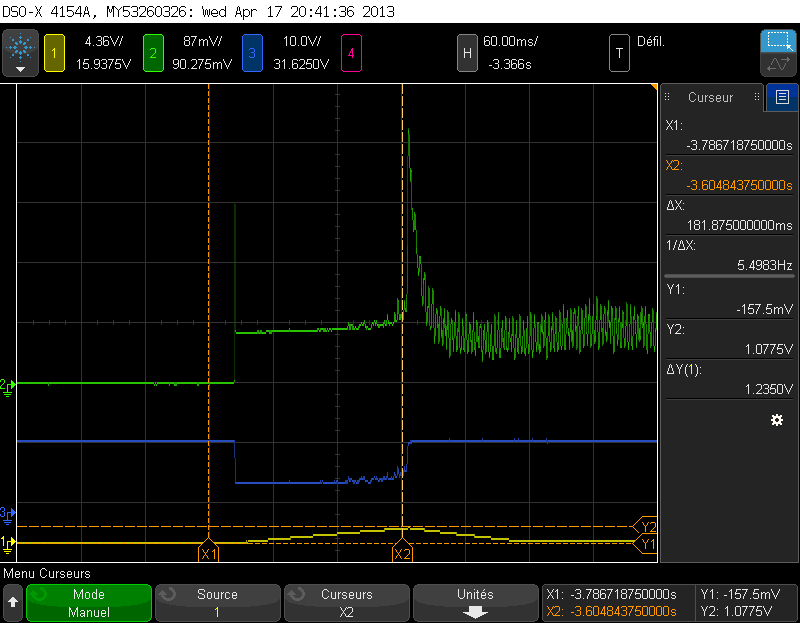Click ΔX value 181.875000000ms
The width and height of the screenshot is (800, 623).
point(739,225)
